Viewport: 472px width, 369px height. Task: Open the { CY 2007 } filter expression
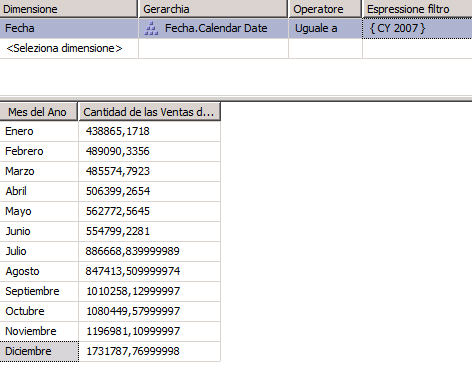click(x=417, y=28)
